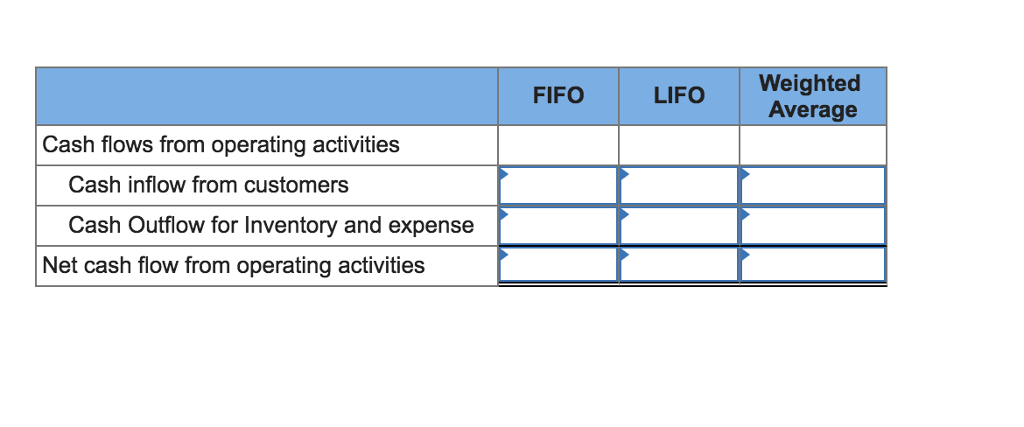Select LIFO net cash flow cell
This screenshot has height=427, width=1024.
(679, 265)
